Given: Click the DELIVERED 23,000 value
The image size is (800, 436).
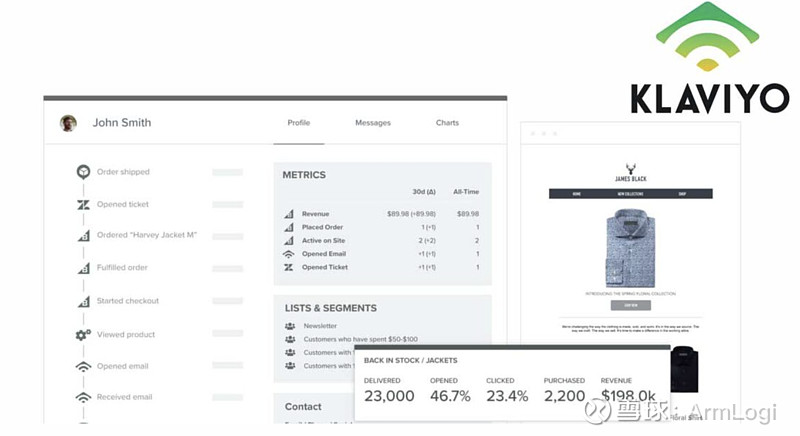Looking at the screenshot, I should pyautogui.click(x=389, y=396).
